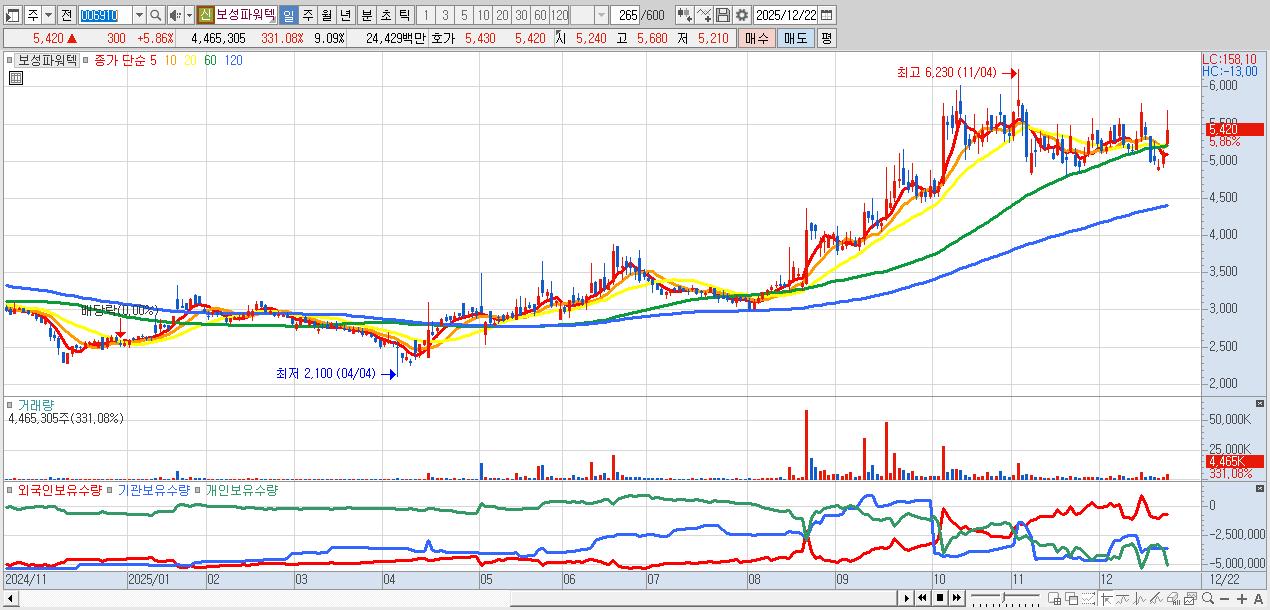1270x610 pixels.
Task: Click the speaker sound icon in toolbar
Action: [x=175, y=15]
